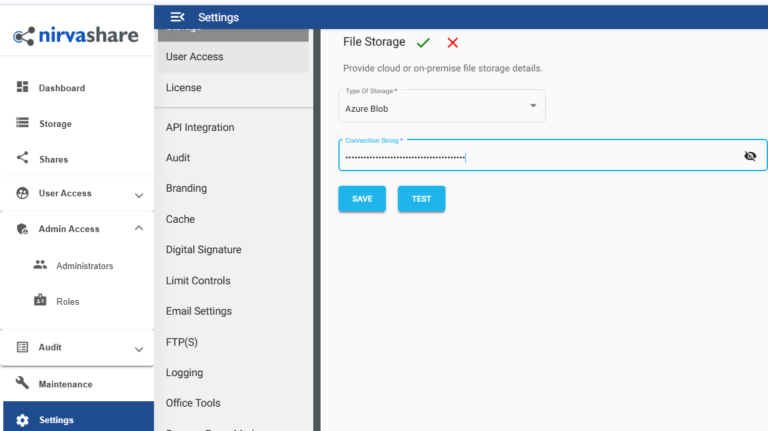Screen dimensions: 768x431
Task: Click the TEST button
Action: pyautogui.click(x=421, y=199)
